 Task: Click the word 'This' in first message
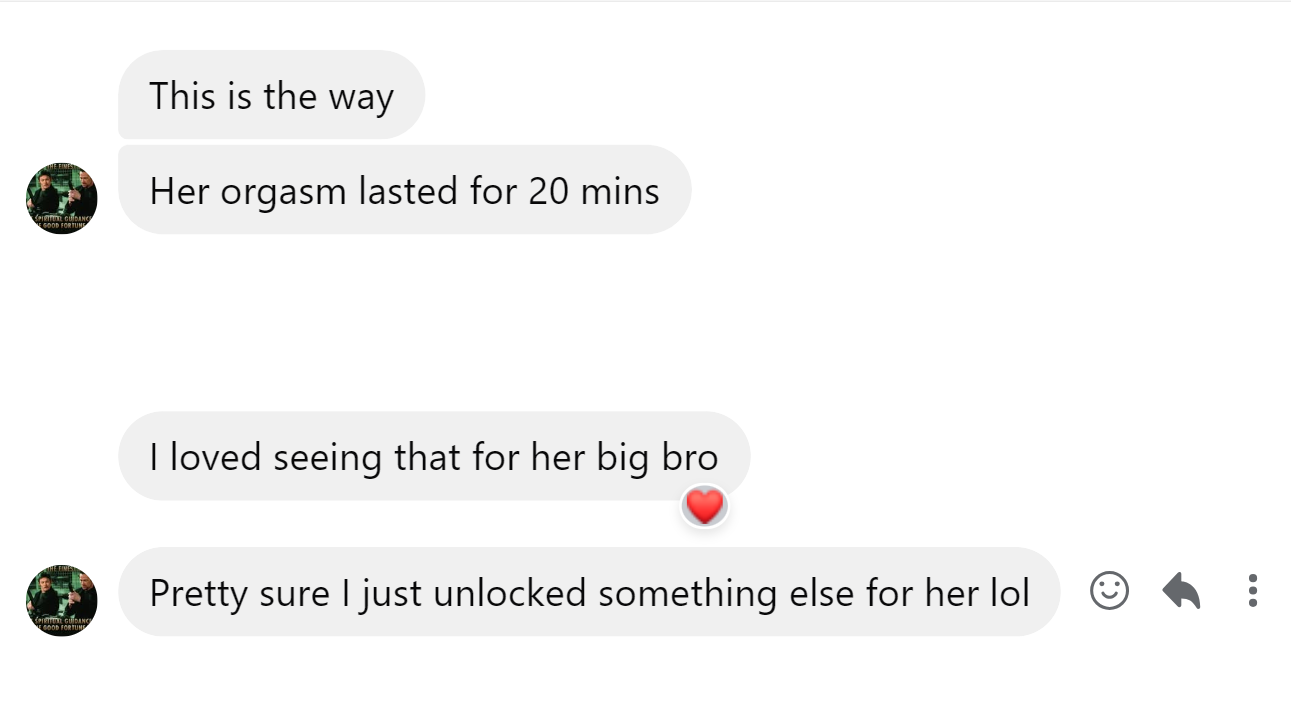pos(182,96)
